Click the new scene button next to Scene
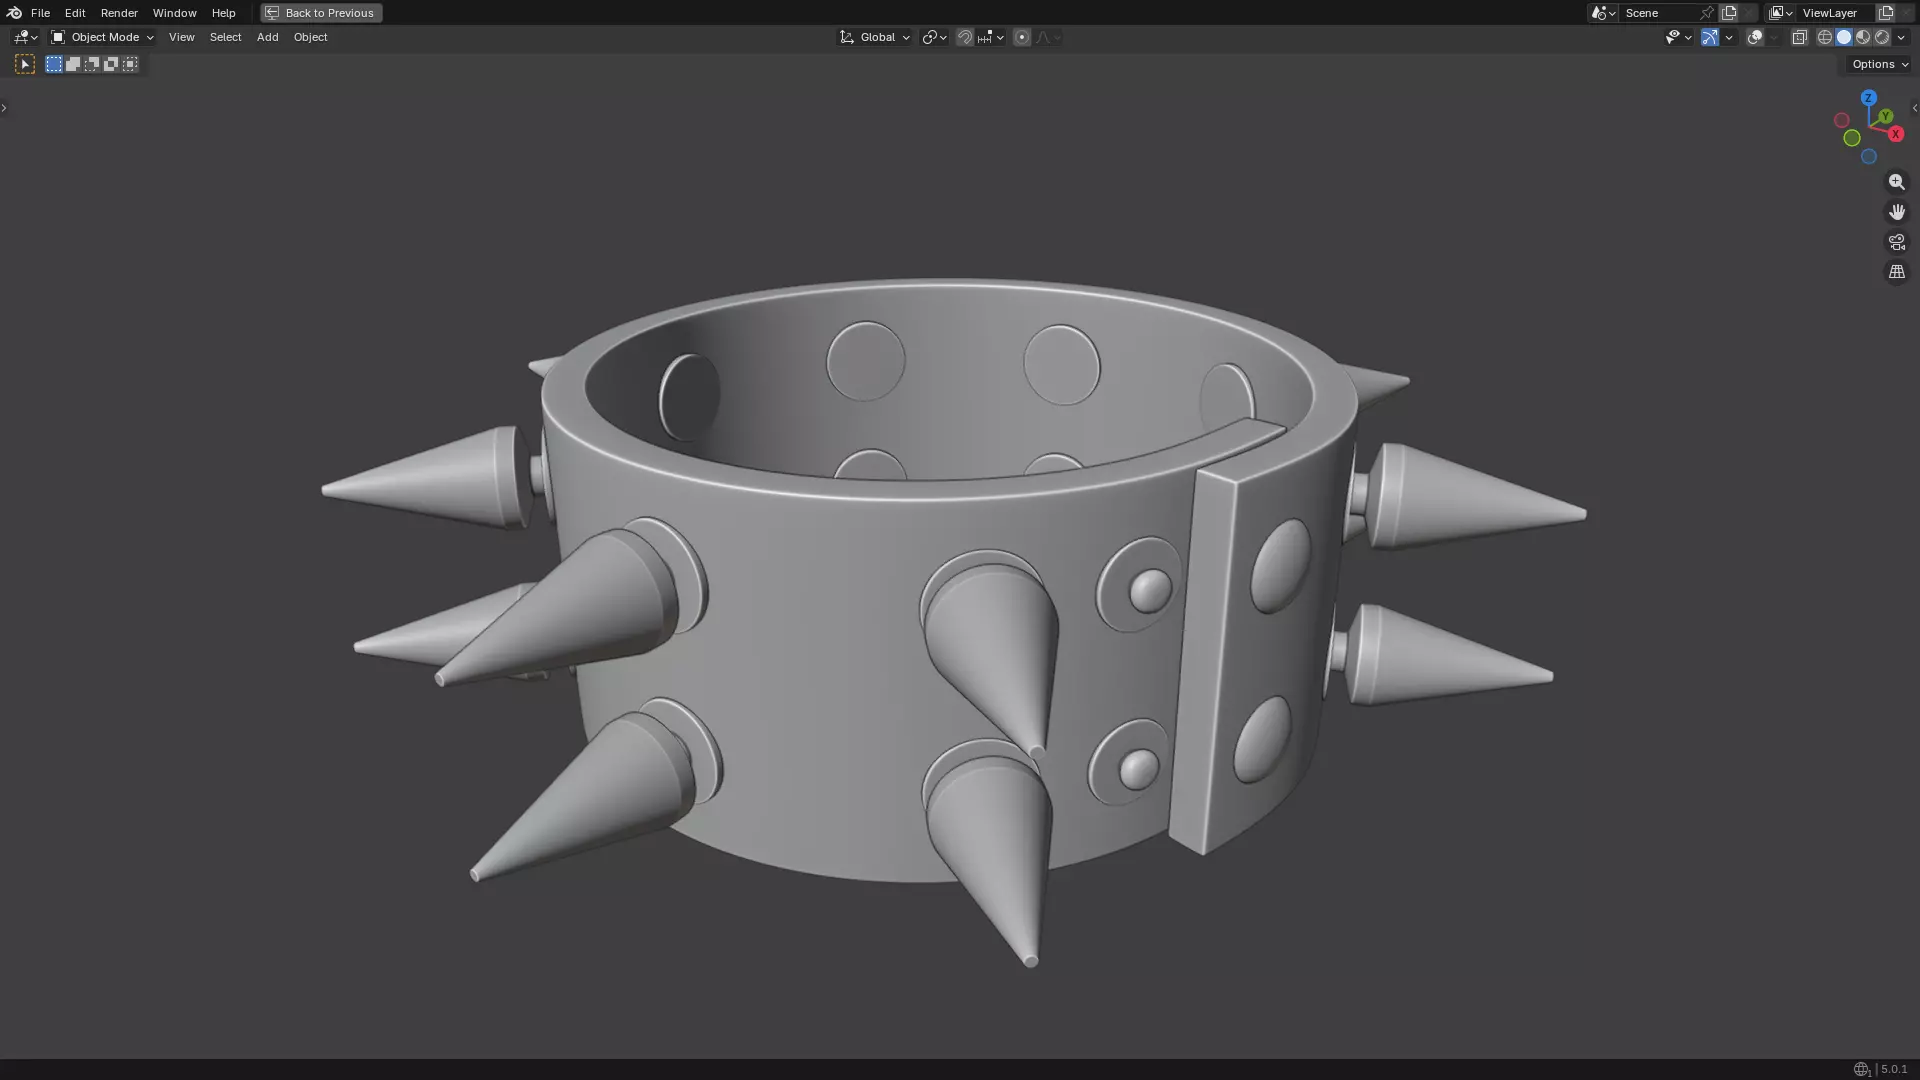 [1729, 13]
